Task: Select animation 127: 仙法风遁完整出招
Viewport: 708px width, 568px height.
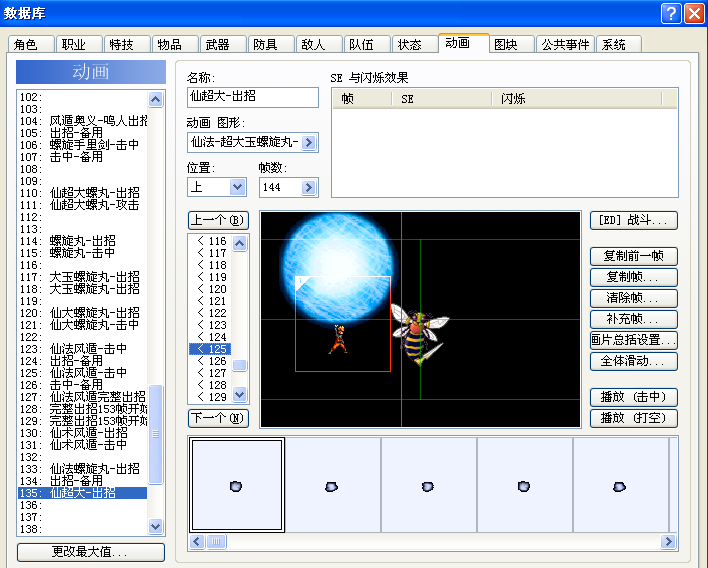Action: [x=83, y=397]
